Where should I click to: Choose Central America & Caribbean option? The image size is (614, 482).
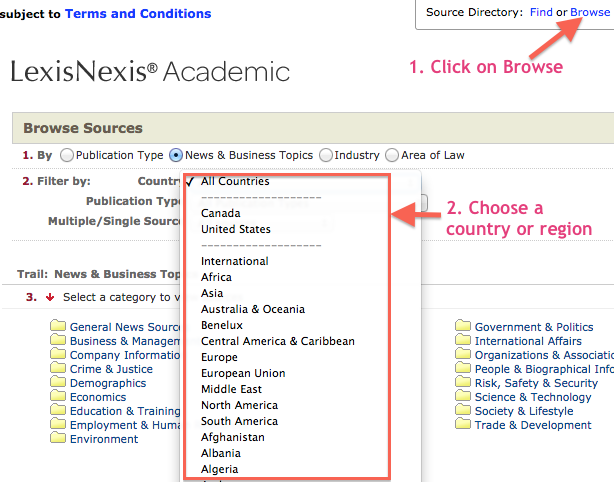point(278,341)
